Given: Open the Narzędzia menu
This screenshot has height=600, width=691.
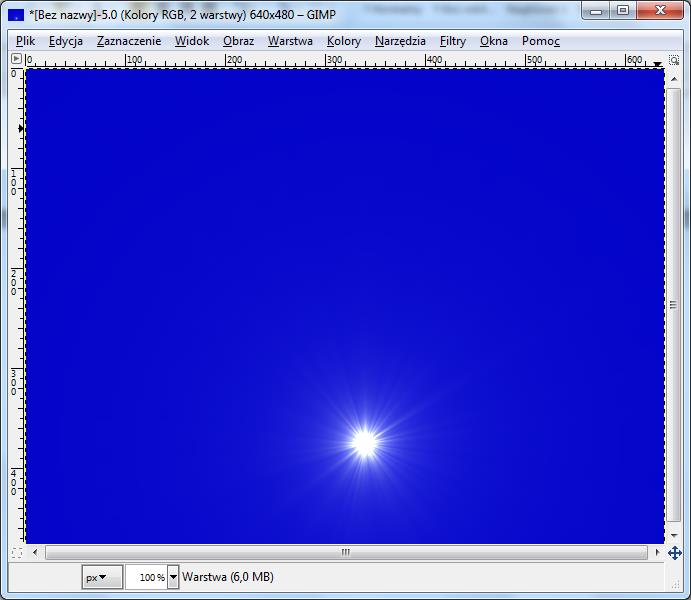Looking at the screenshot, I should 400,41.
